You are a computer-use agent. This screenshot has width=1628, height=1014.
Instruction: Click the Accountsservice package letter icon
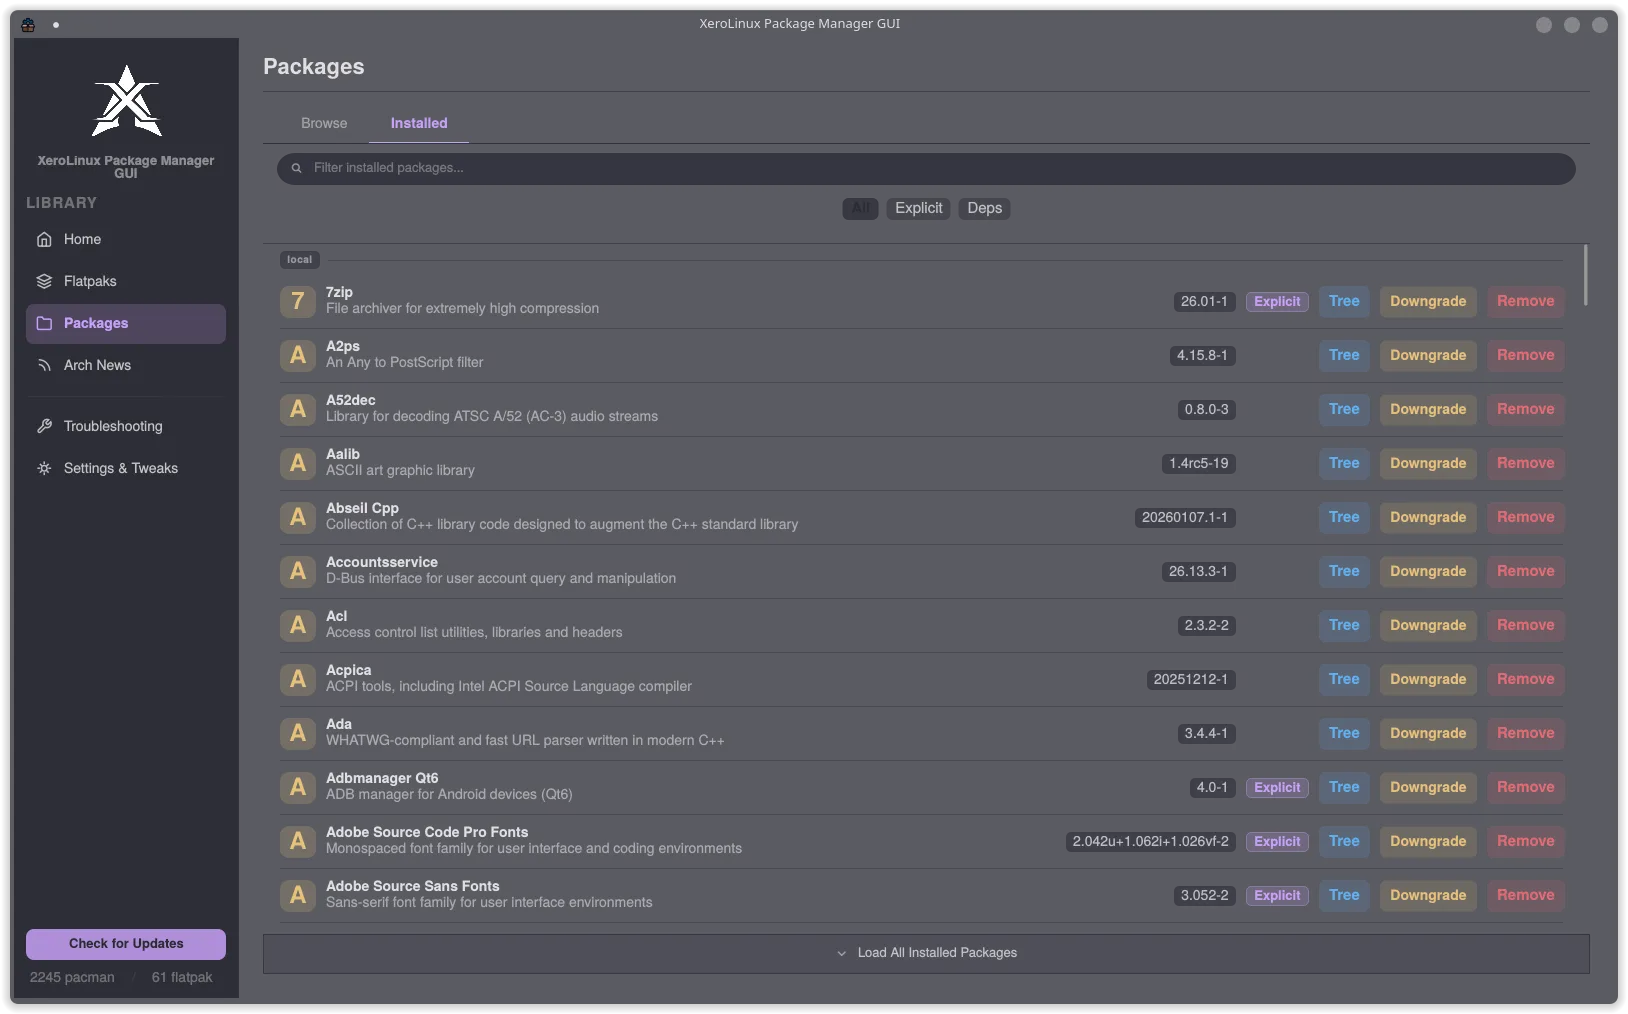(298, 571)
